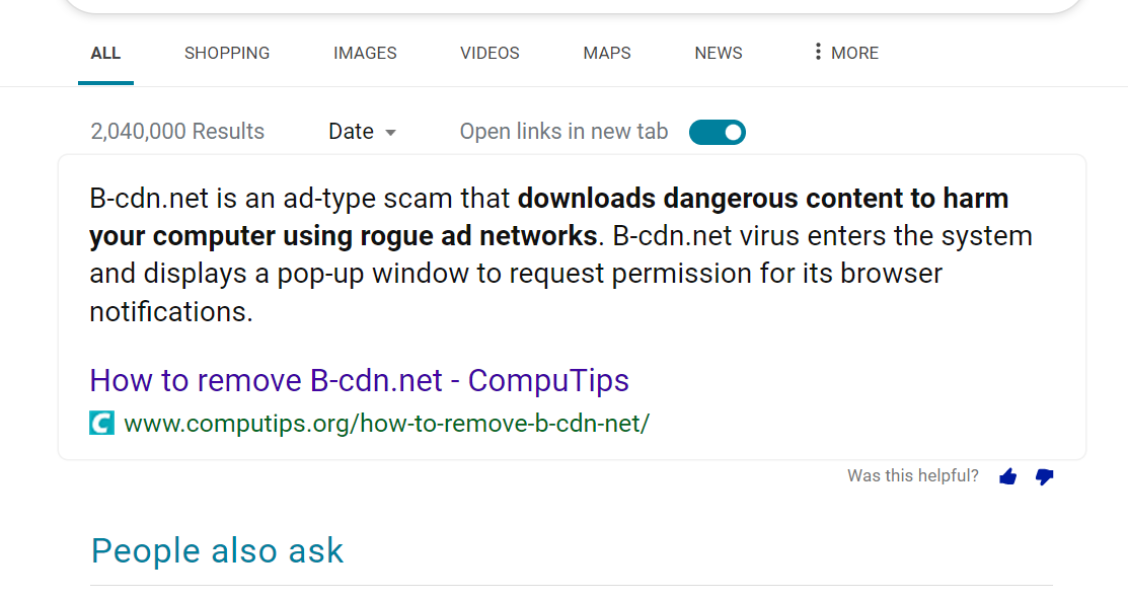1128x600 pixels.
Task: Click the thumbs up icon
Action: point(1007,477)
